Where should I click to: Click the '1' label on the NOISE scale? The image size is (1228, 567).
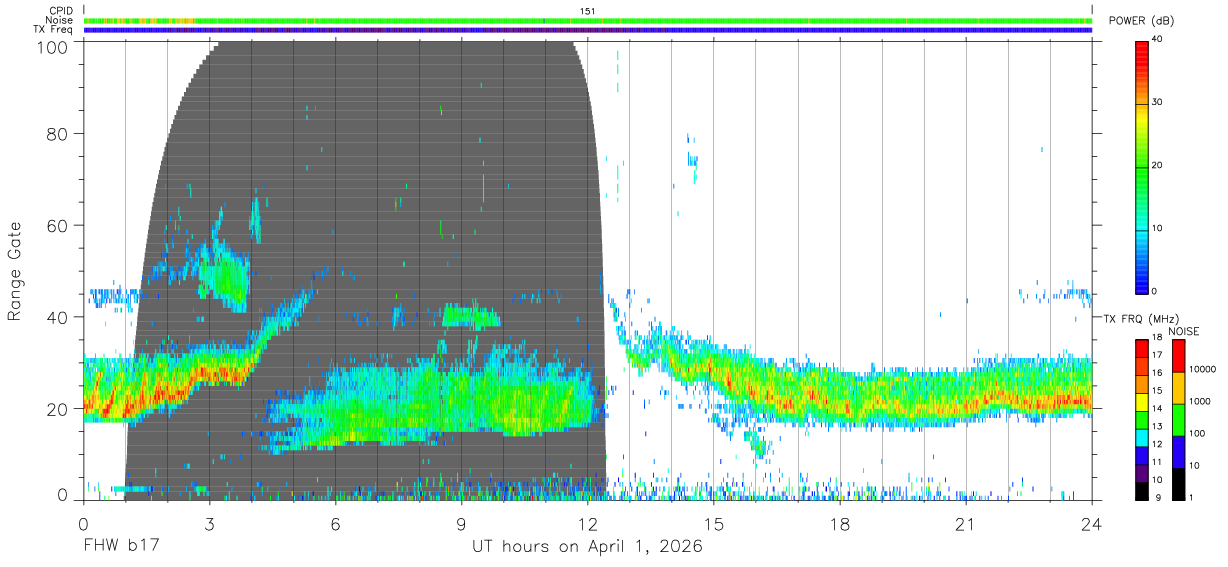pos(1193,497)
